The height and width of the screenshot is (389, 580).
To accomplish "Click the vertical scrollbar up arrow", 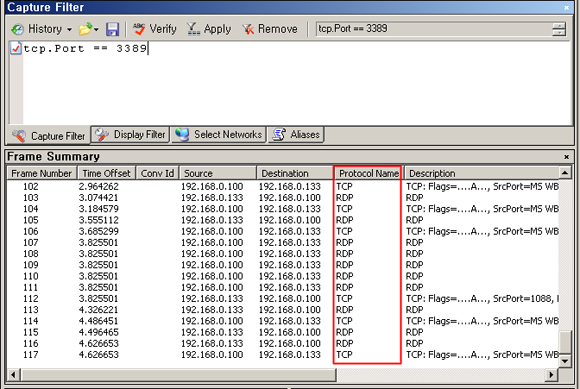I will click(565, 173).
